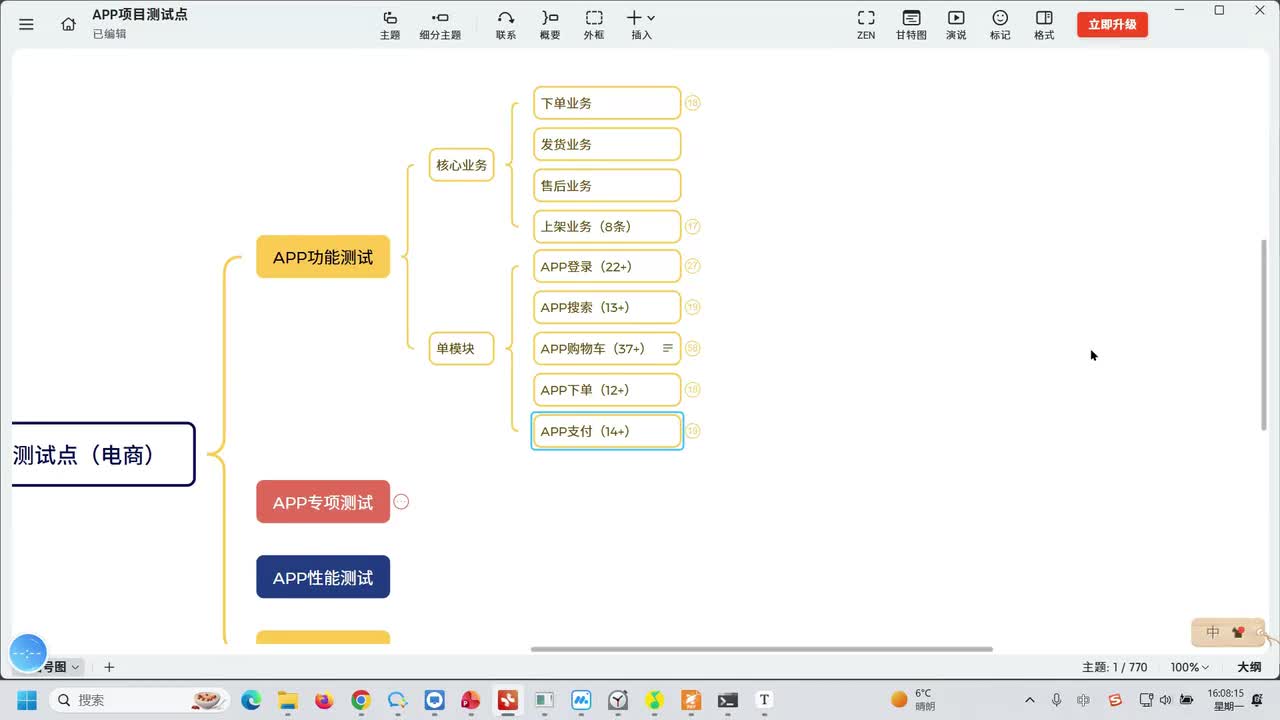The image size is (1280, 720).
Task: Click the horizontal scrollbar thumb
Action: (x=762, y=649)
